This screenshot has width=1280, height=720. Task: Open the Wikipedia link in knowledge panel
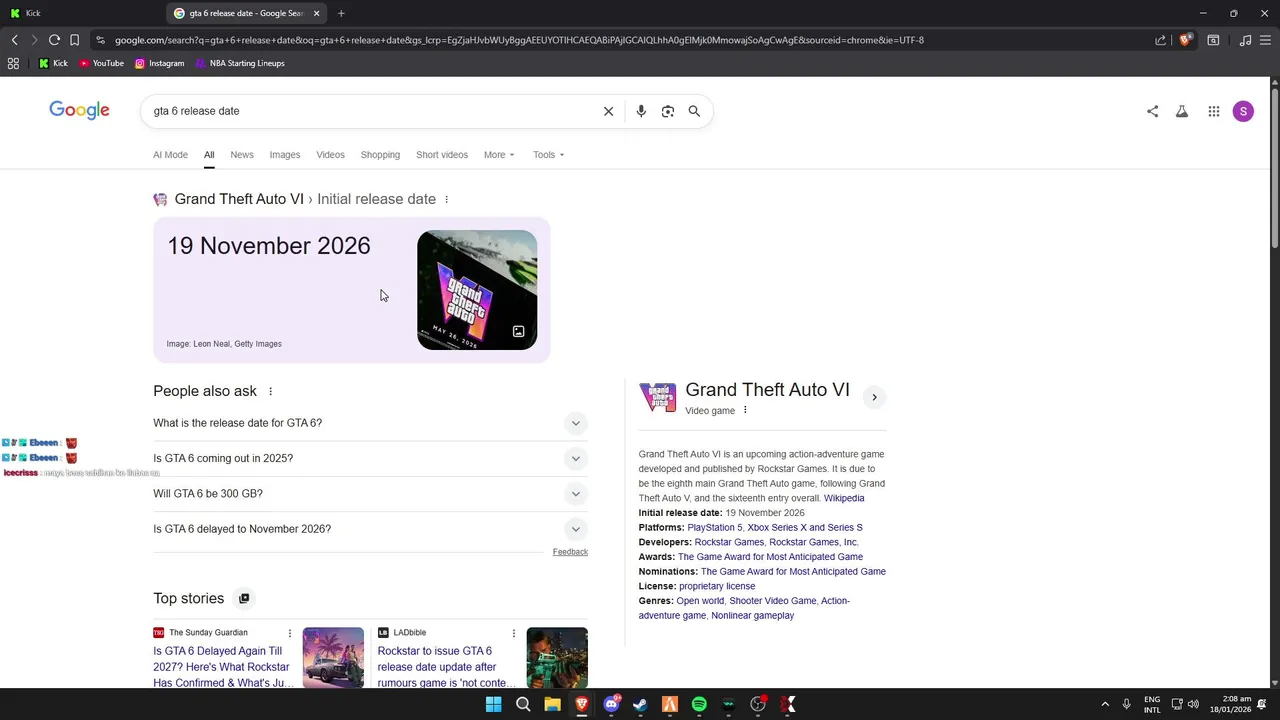(x=844, y=498)
